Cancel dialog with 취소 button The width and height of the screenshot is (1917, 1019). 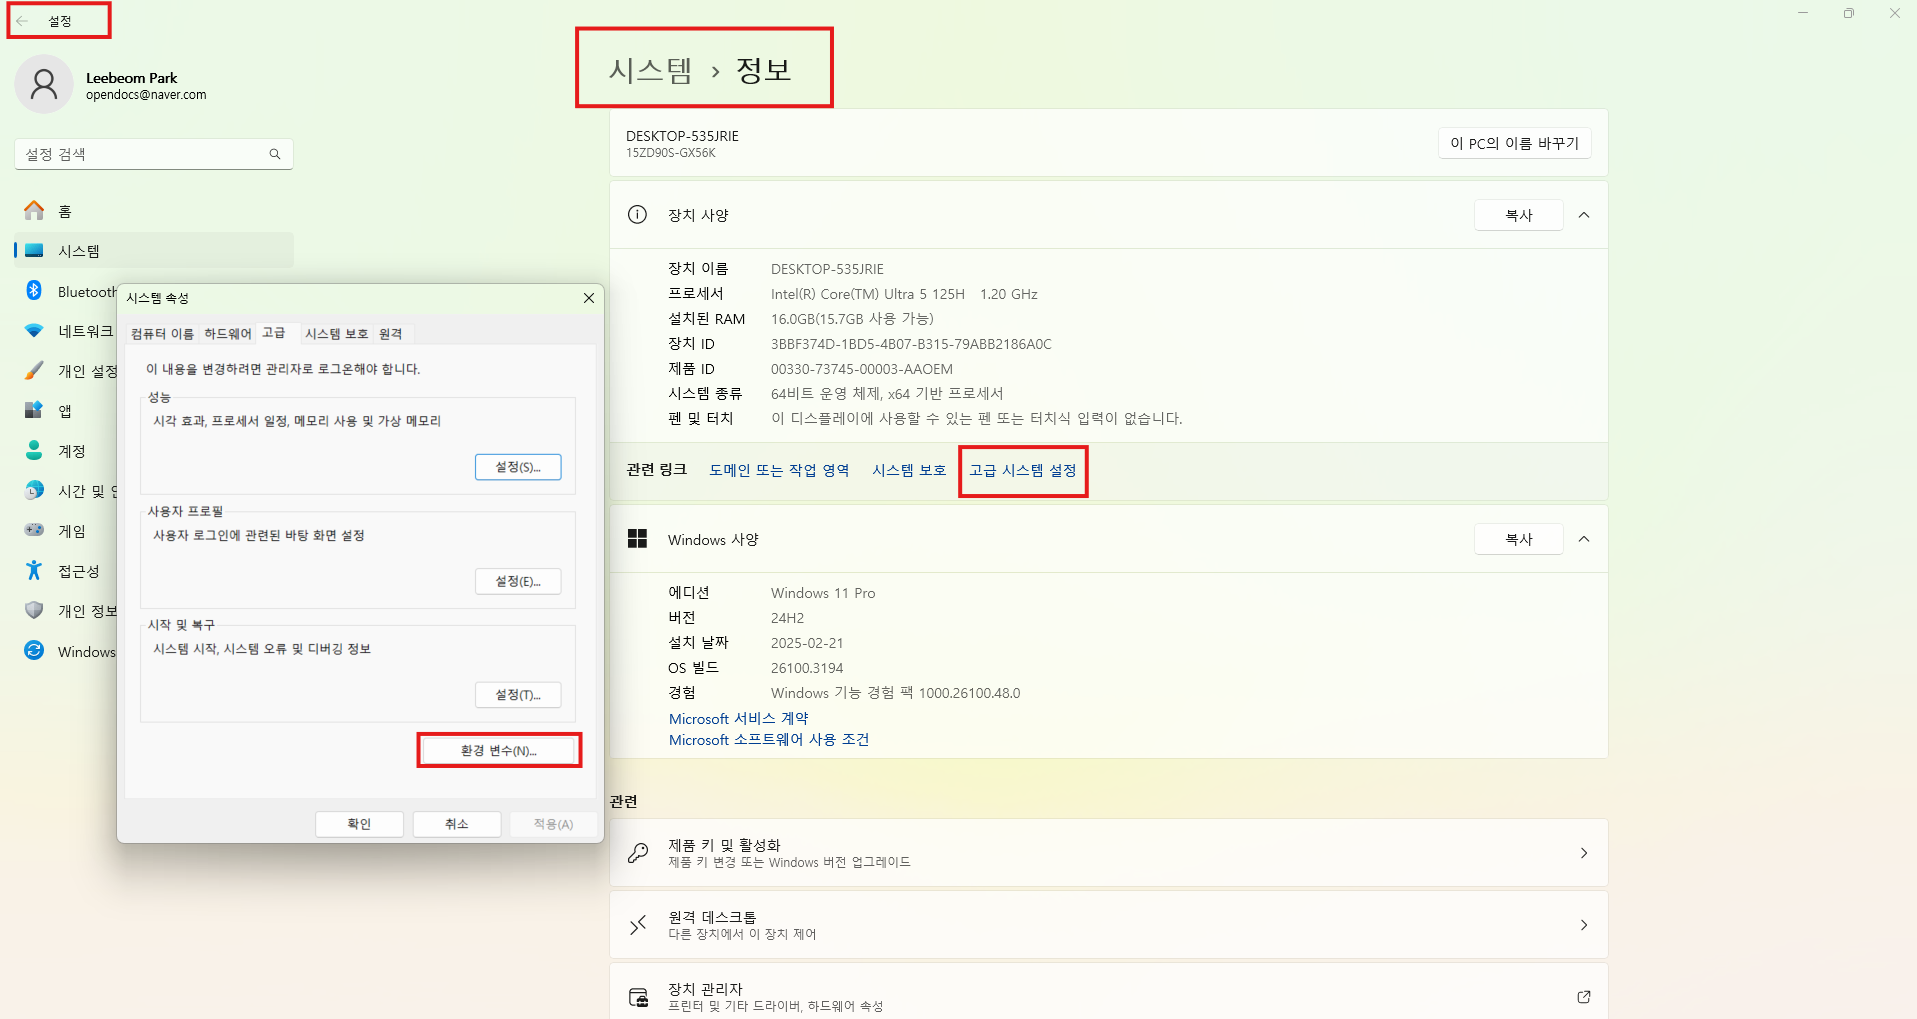tap(457, 824)
